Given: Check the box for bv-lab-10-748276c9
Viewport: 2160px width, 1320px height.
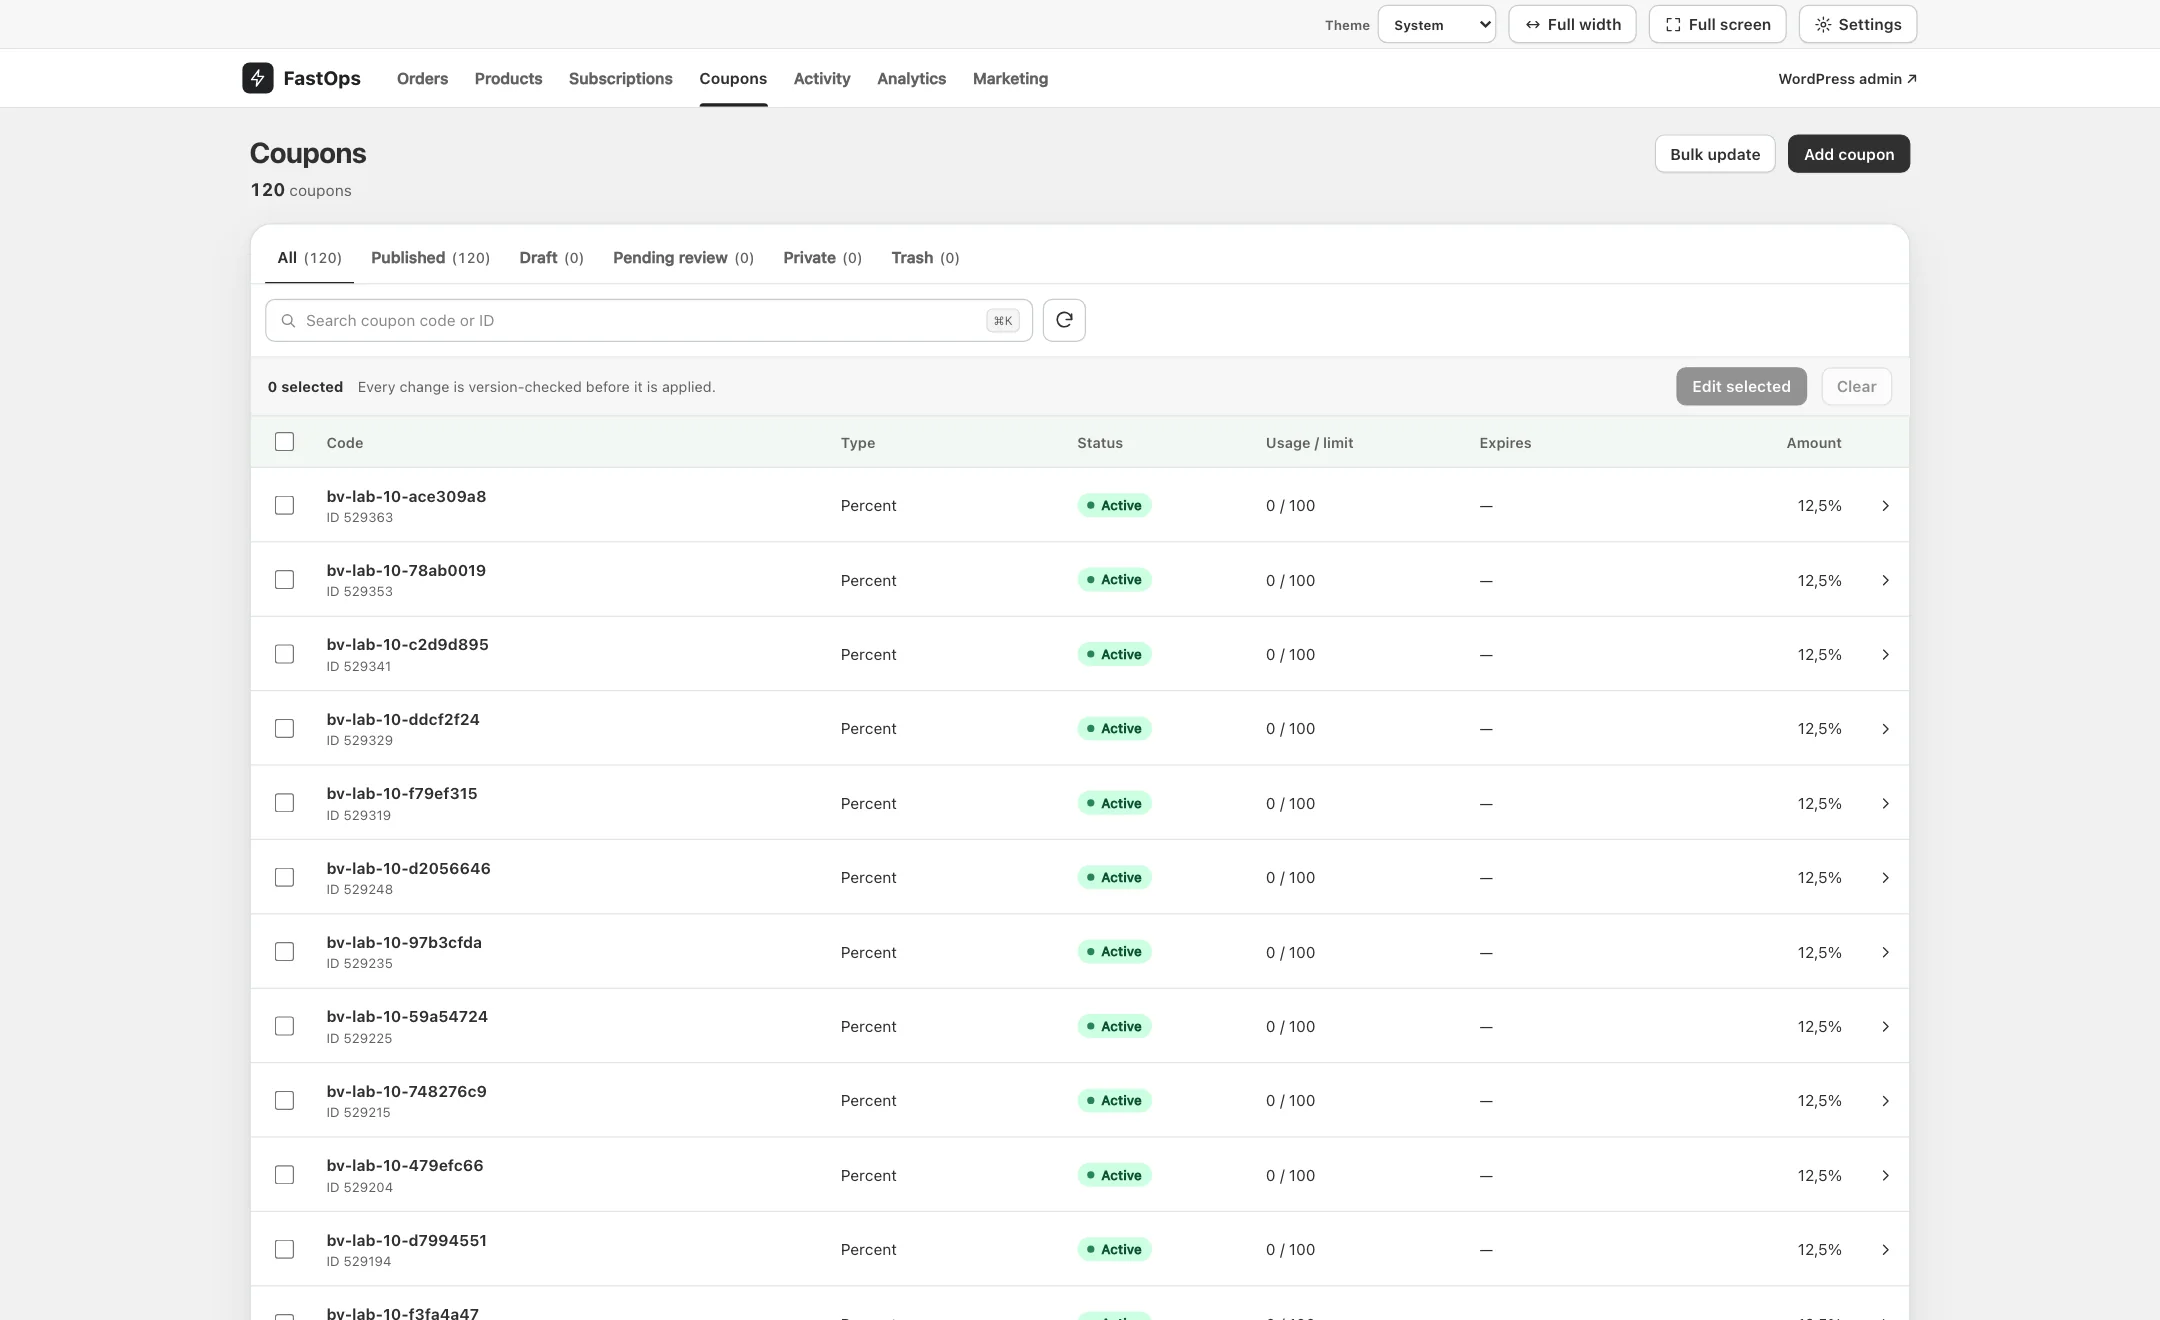Looking at the screenshot, I should point(285,1101).
